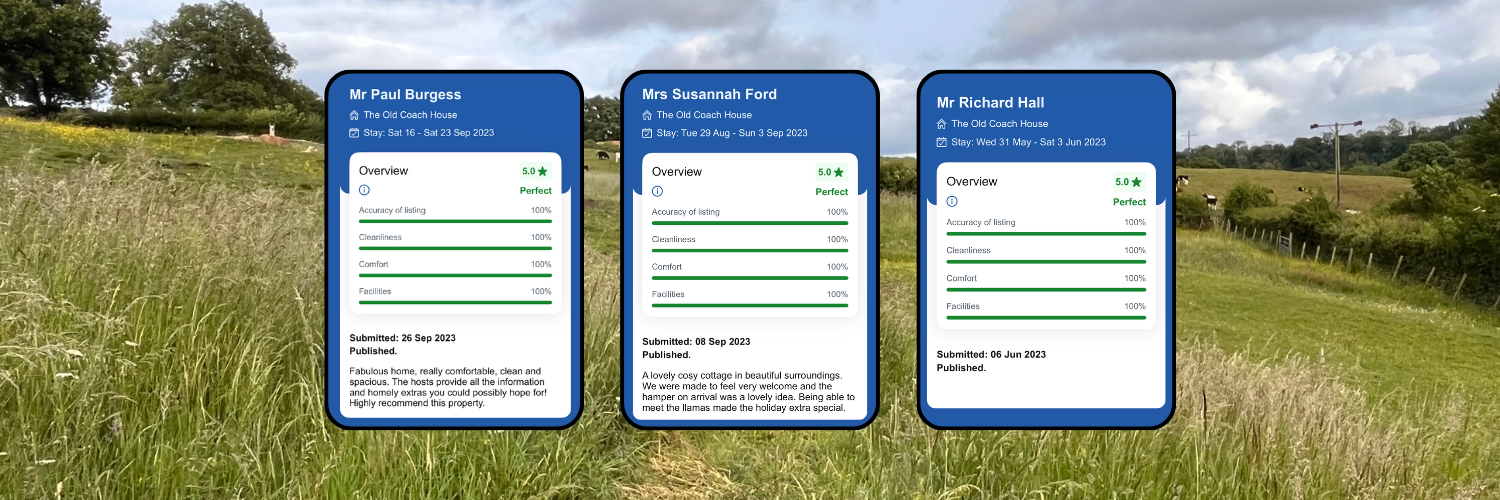Click the 5.0 star rating on Susannah Ford's card
This screenshot has width=1500, height=500.
click(831, 172)
